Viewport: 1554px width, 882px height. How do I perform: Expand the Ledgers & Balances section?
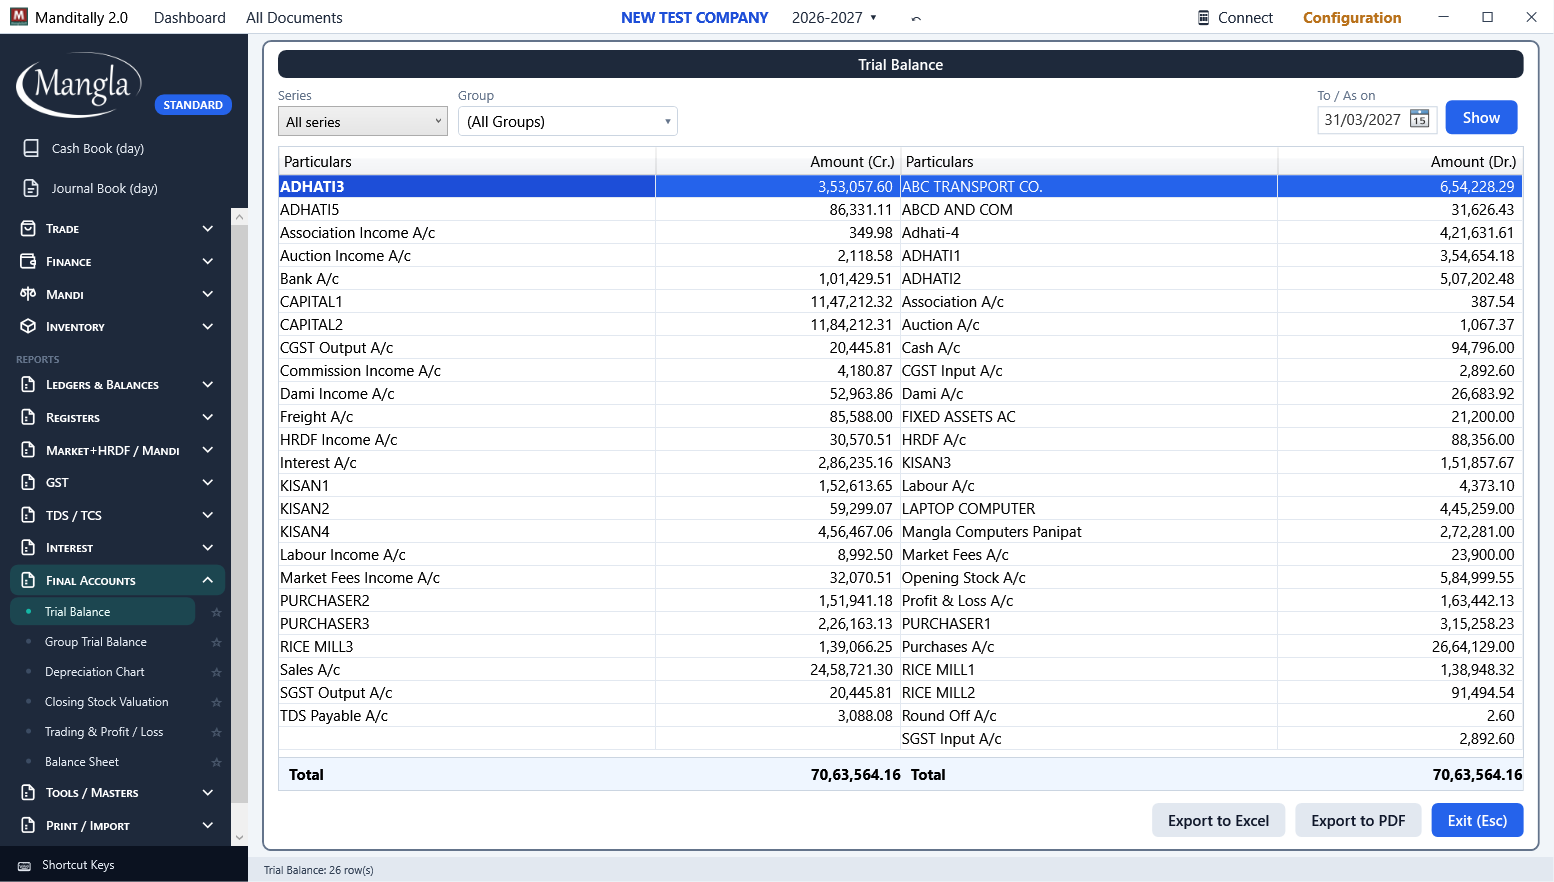point(117,385)
